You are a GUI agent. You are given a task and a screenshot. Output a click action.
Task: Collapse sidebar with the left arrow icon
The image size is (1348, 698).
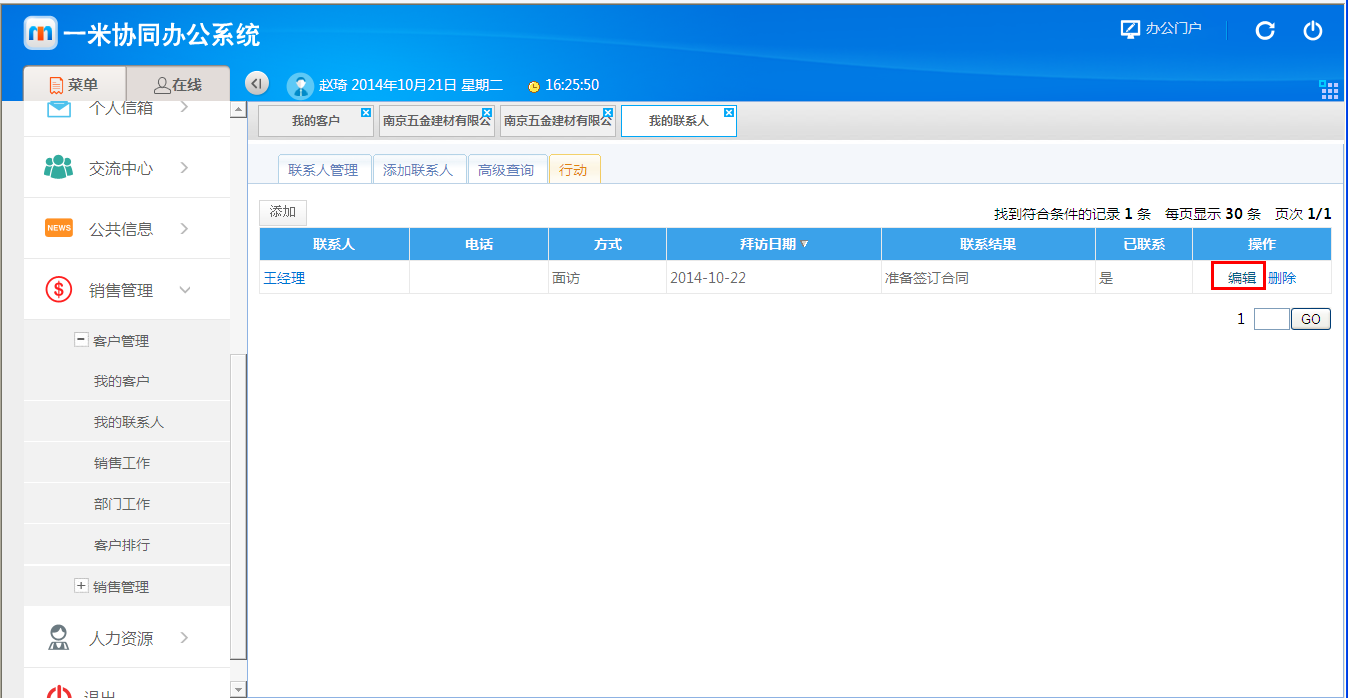click(257, 83)
